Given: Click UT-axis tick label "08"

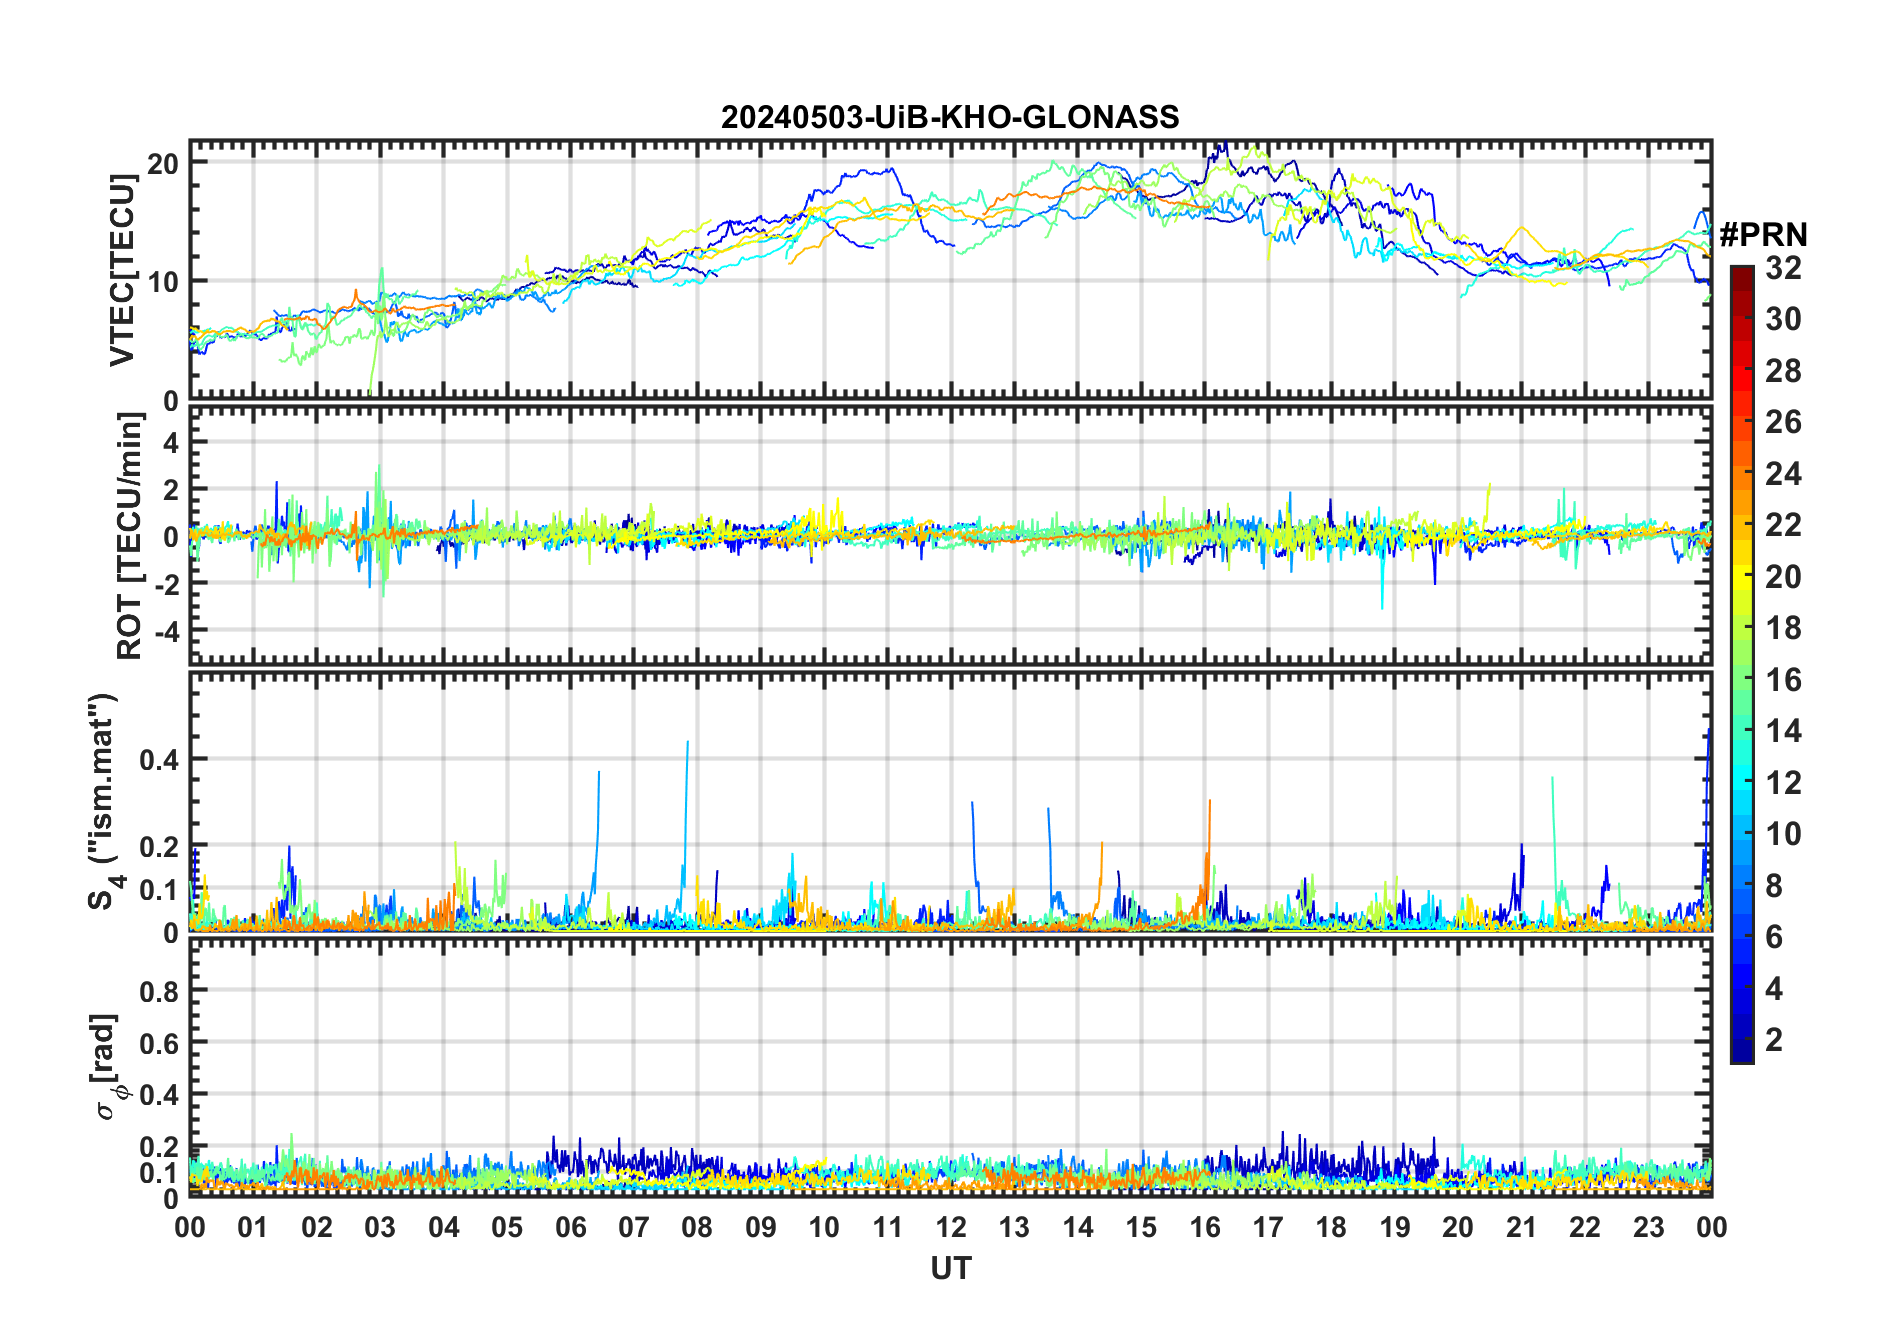Looking at the screenshot, I should coord(697,1227).
